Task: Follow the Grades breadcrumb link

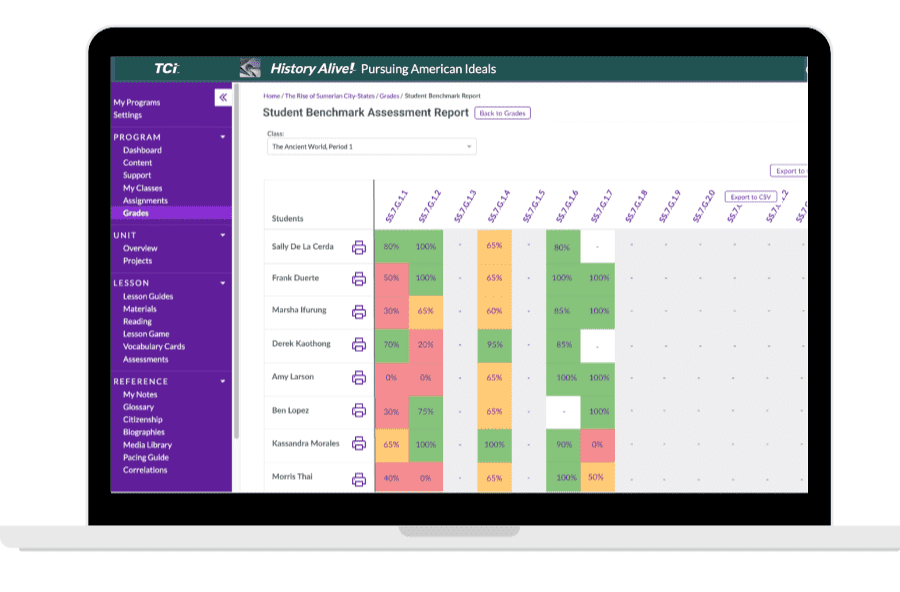Action: [389, 96]
